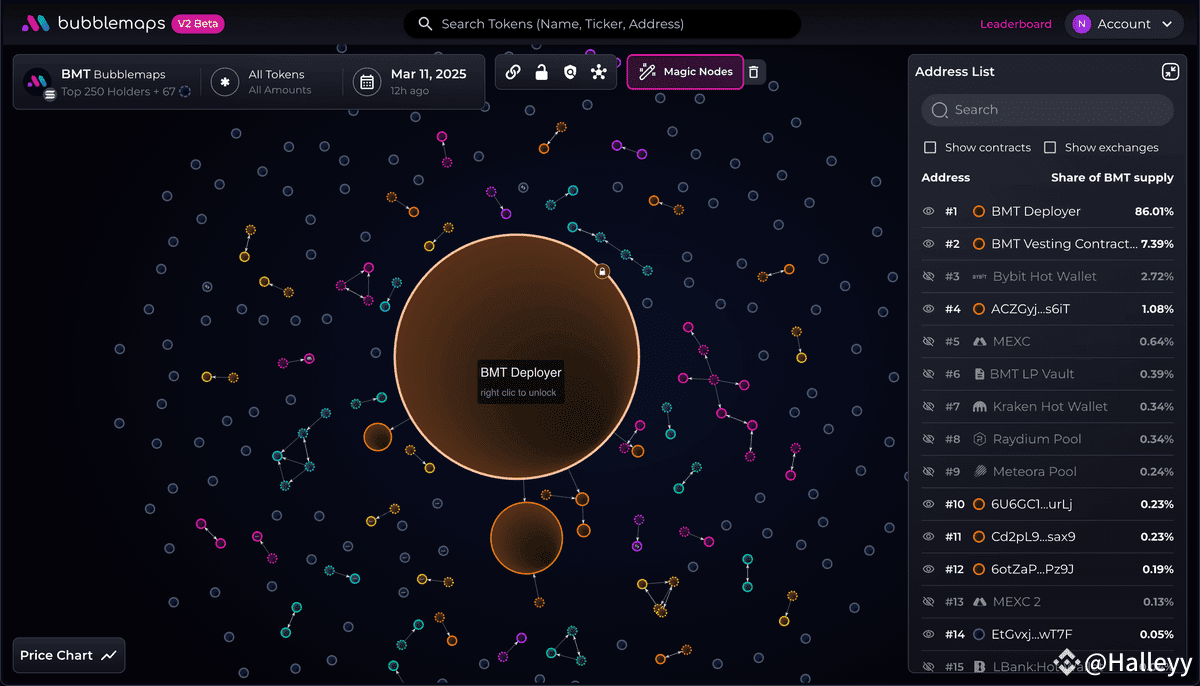Collapse the Address List panel
Screen dimensions: 1200x686
point(1170,72)
